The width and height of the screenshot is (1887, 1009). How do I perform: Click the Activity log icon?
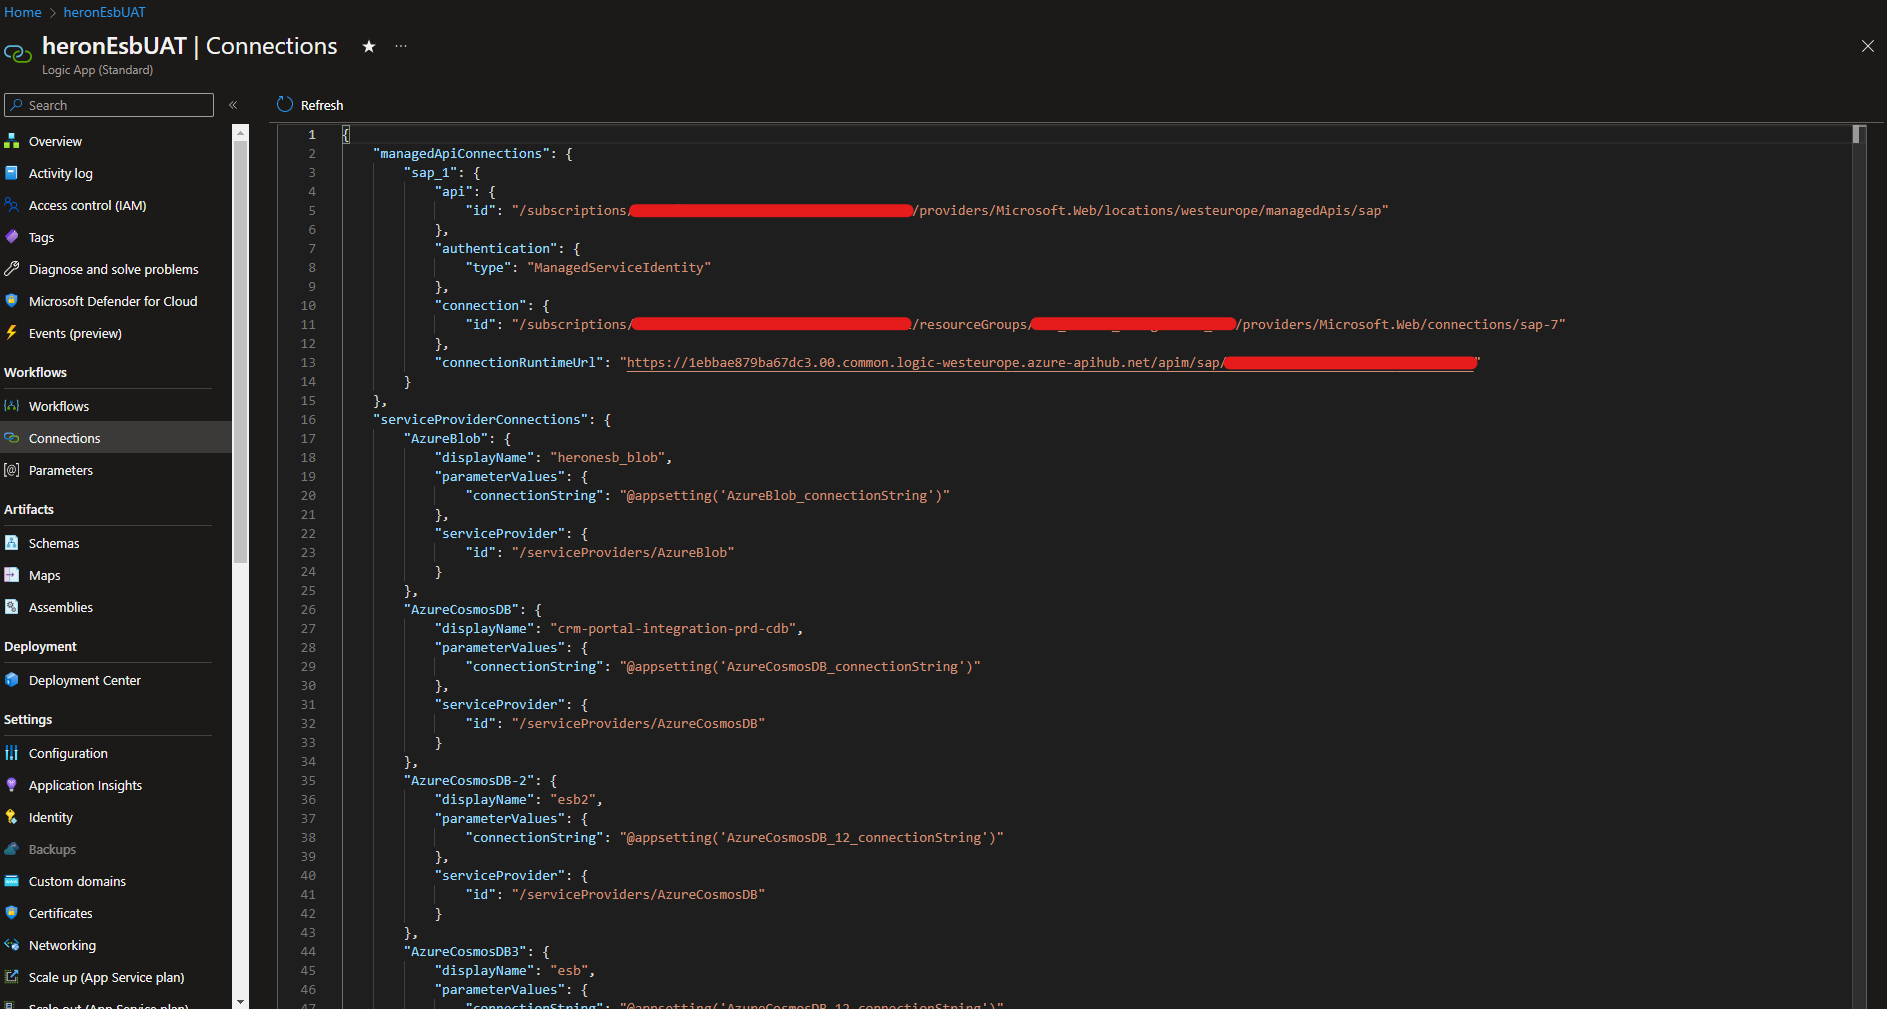tap(12, 173)
